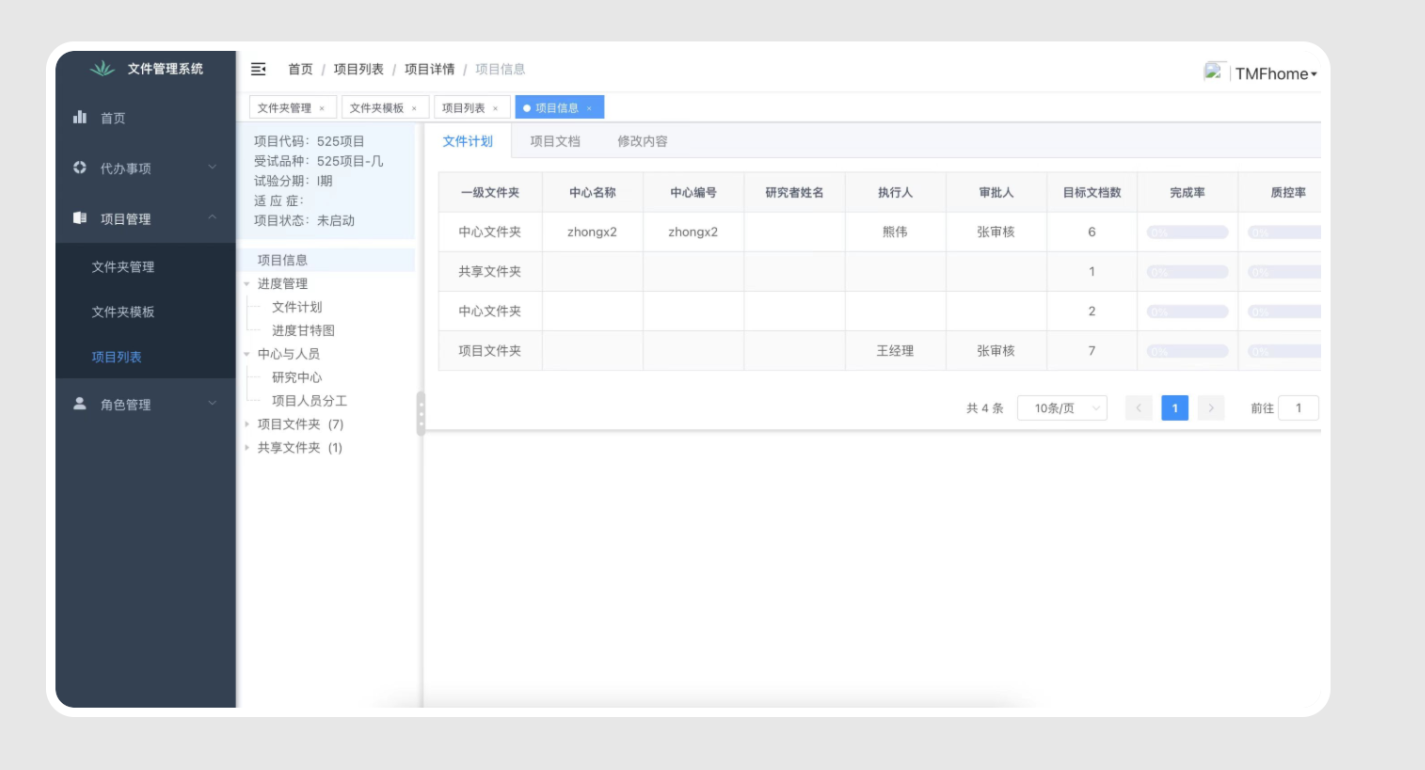
Task: Switch to the 修改内容 tab
Action: point(643,141)
